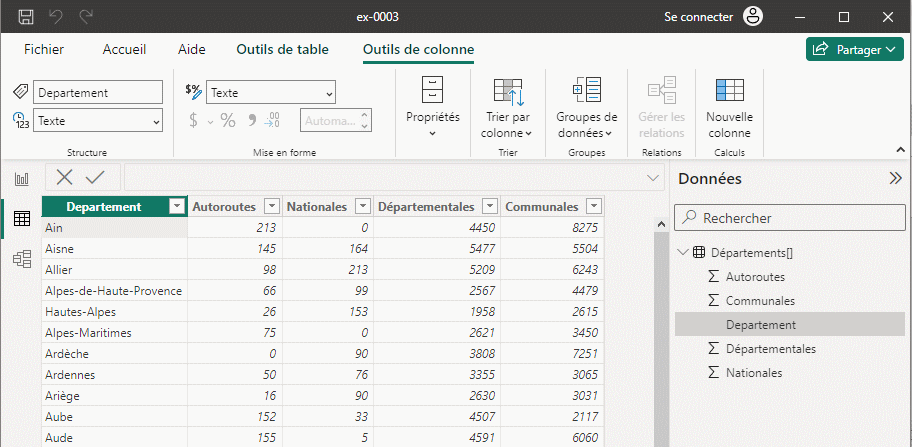Open the Accueil ribbon tab

[124, 49]
